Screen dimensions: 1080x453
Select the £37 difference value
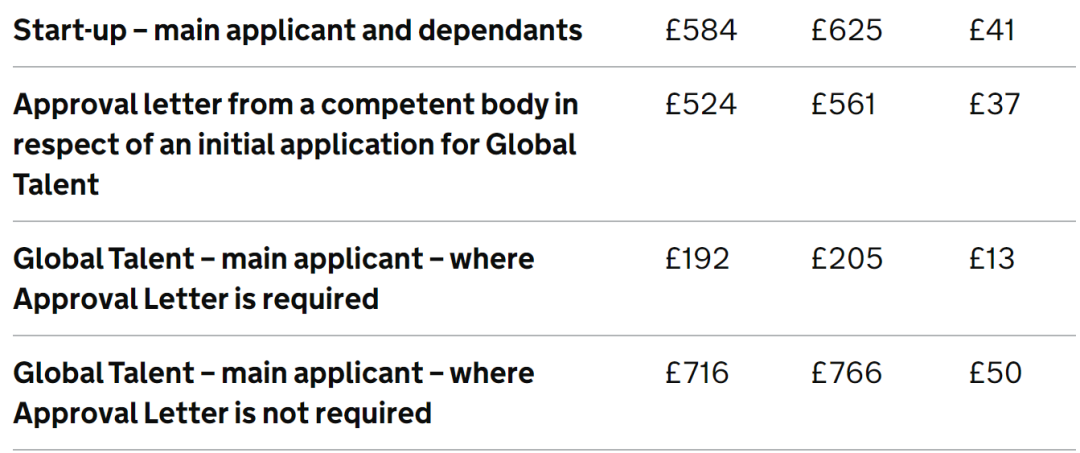(x=994, y=104)
